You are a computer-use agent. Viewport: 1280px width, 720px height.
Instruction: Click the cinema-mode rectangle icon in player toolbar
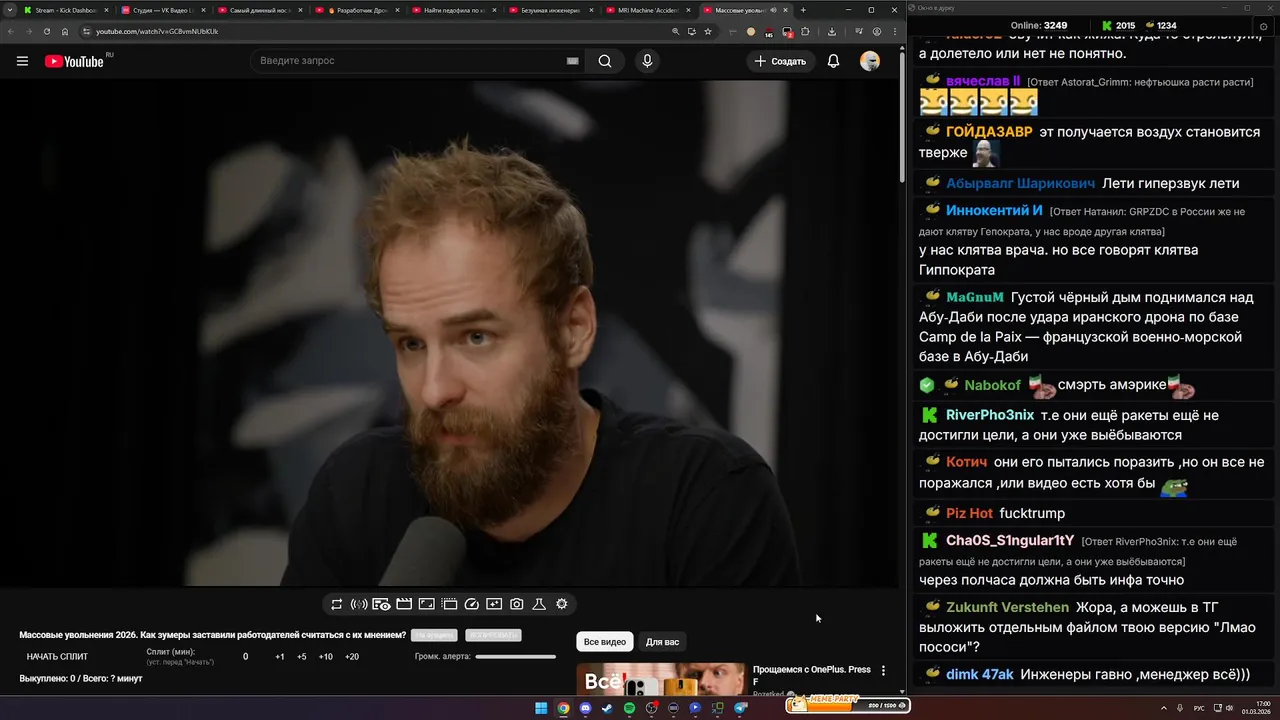(426, 604)
